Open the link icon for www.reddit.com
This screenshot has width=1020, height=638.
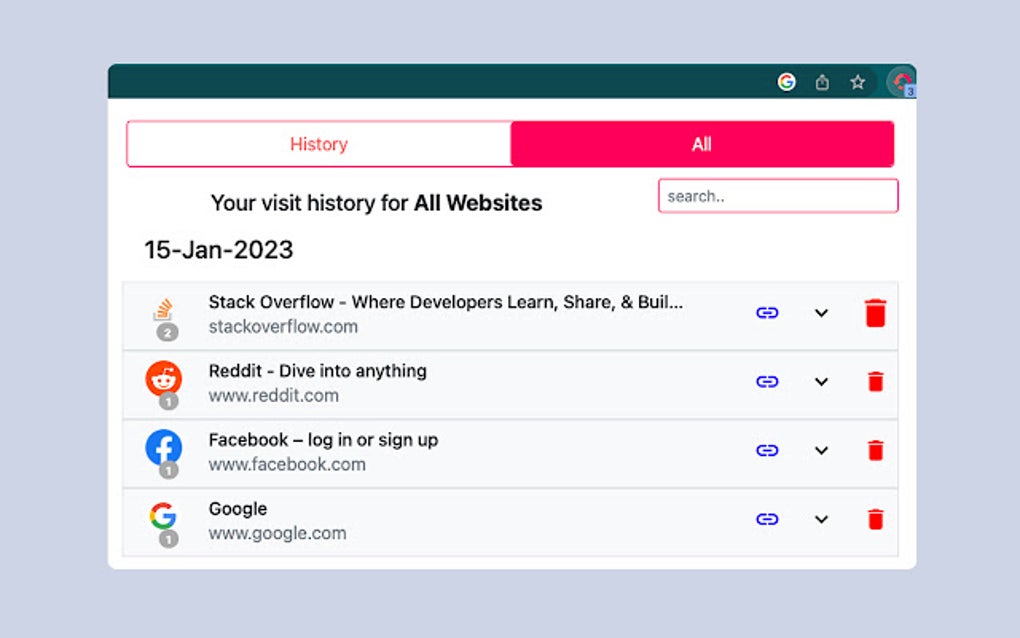click(767, 381)
